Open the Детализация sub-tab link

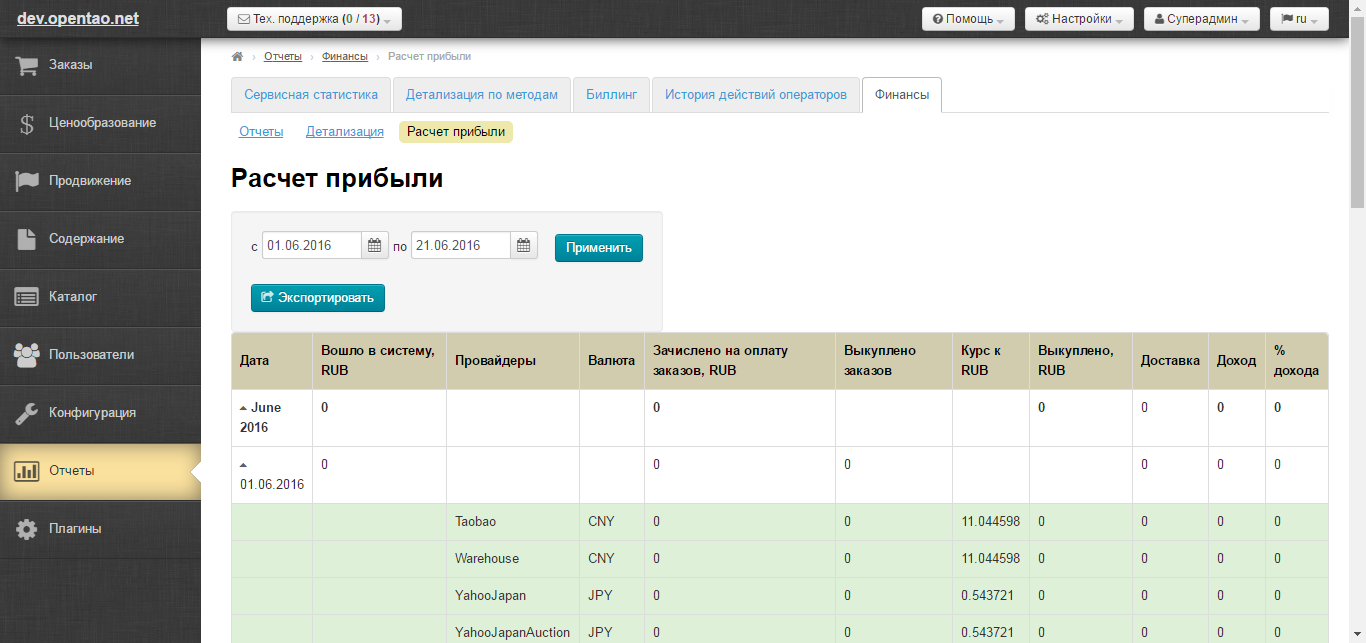click(x=345, y=132)
